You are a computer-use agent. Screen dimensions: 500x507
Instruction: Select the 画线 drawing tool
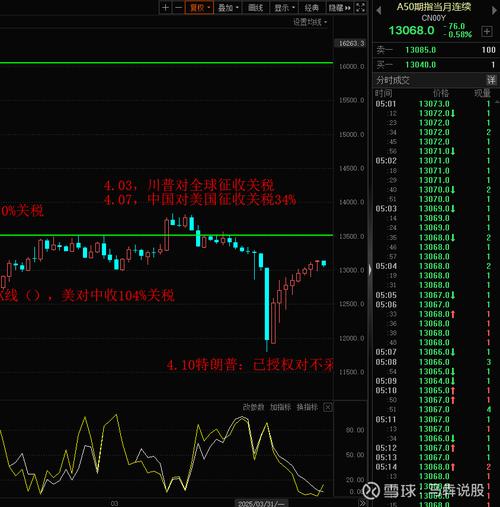click(256, 7)
